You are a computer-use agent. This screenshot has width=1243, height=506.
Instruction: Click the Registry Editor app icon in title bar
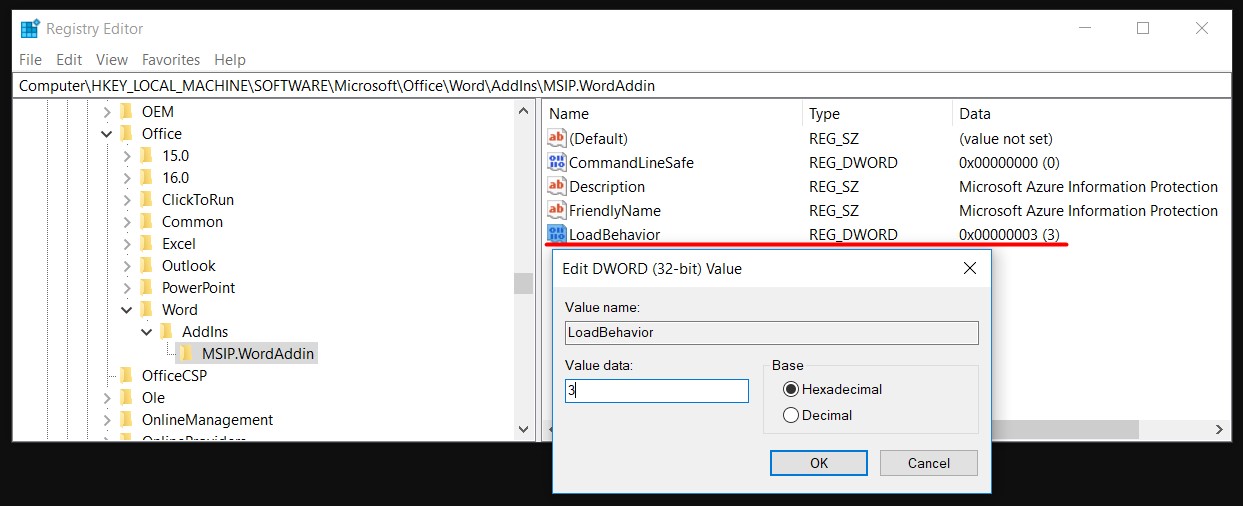[30, 29]
